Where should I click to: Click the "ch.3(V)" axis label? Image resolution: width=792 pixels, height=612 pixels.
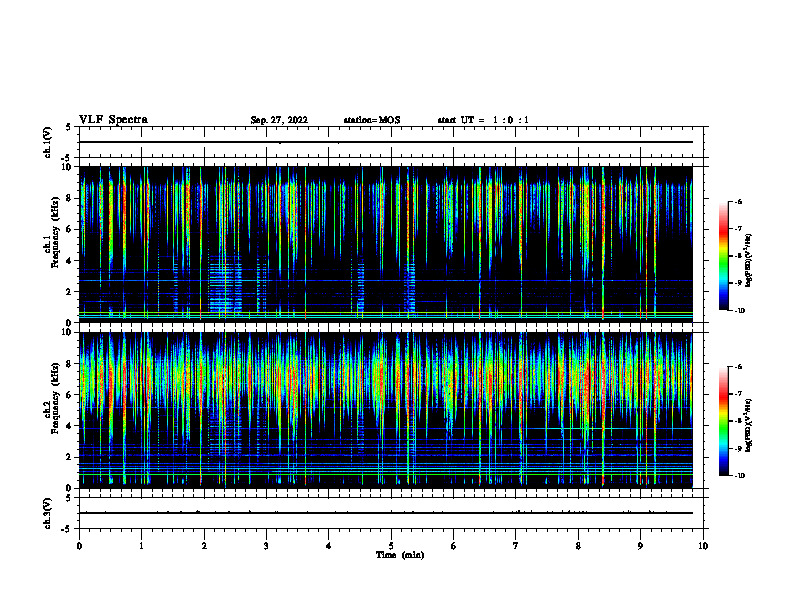47,513
